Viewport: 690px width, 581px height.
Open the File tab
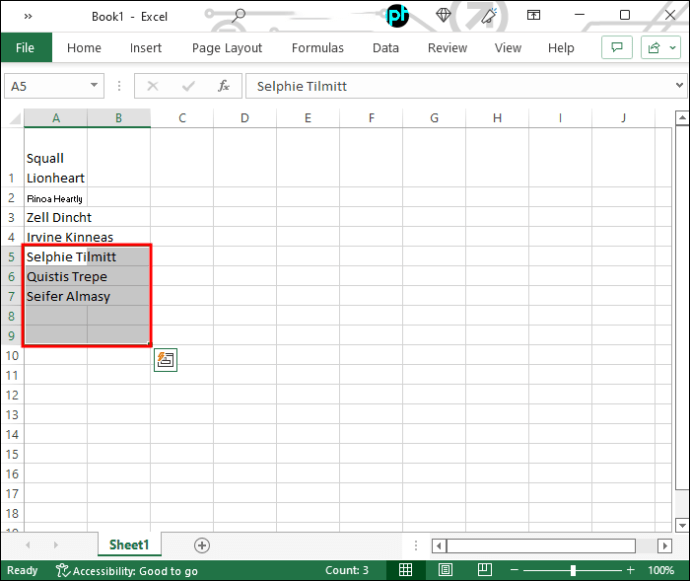[25, 48]
